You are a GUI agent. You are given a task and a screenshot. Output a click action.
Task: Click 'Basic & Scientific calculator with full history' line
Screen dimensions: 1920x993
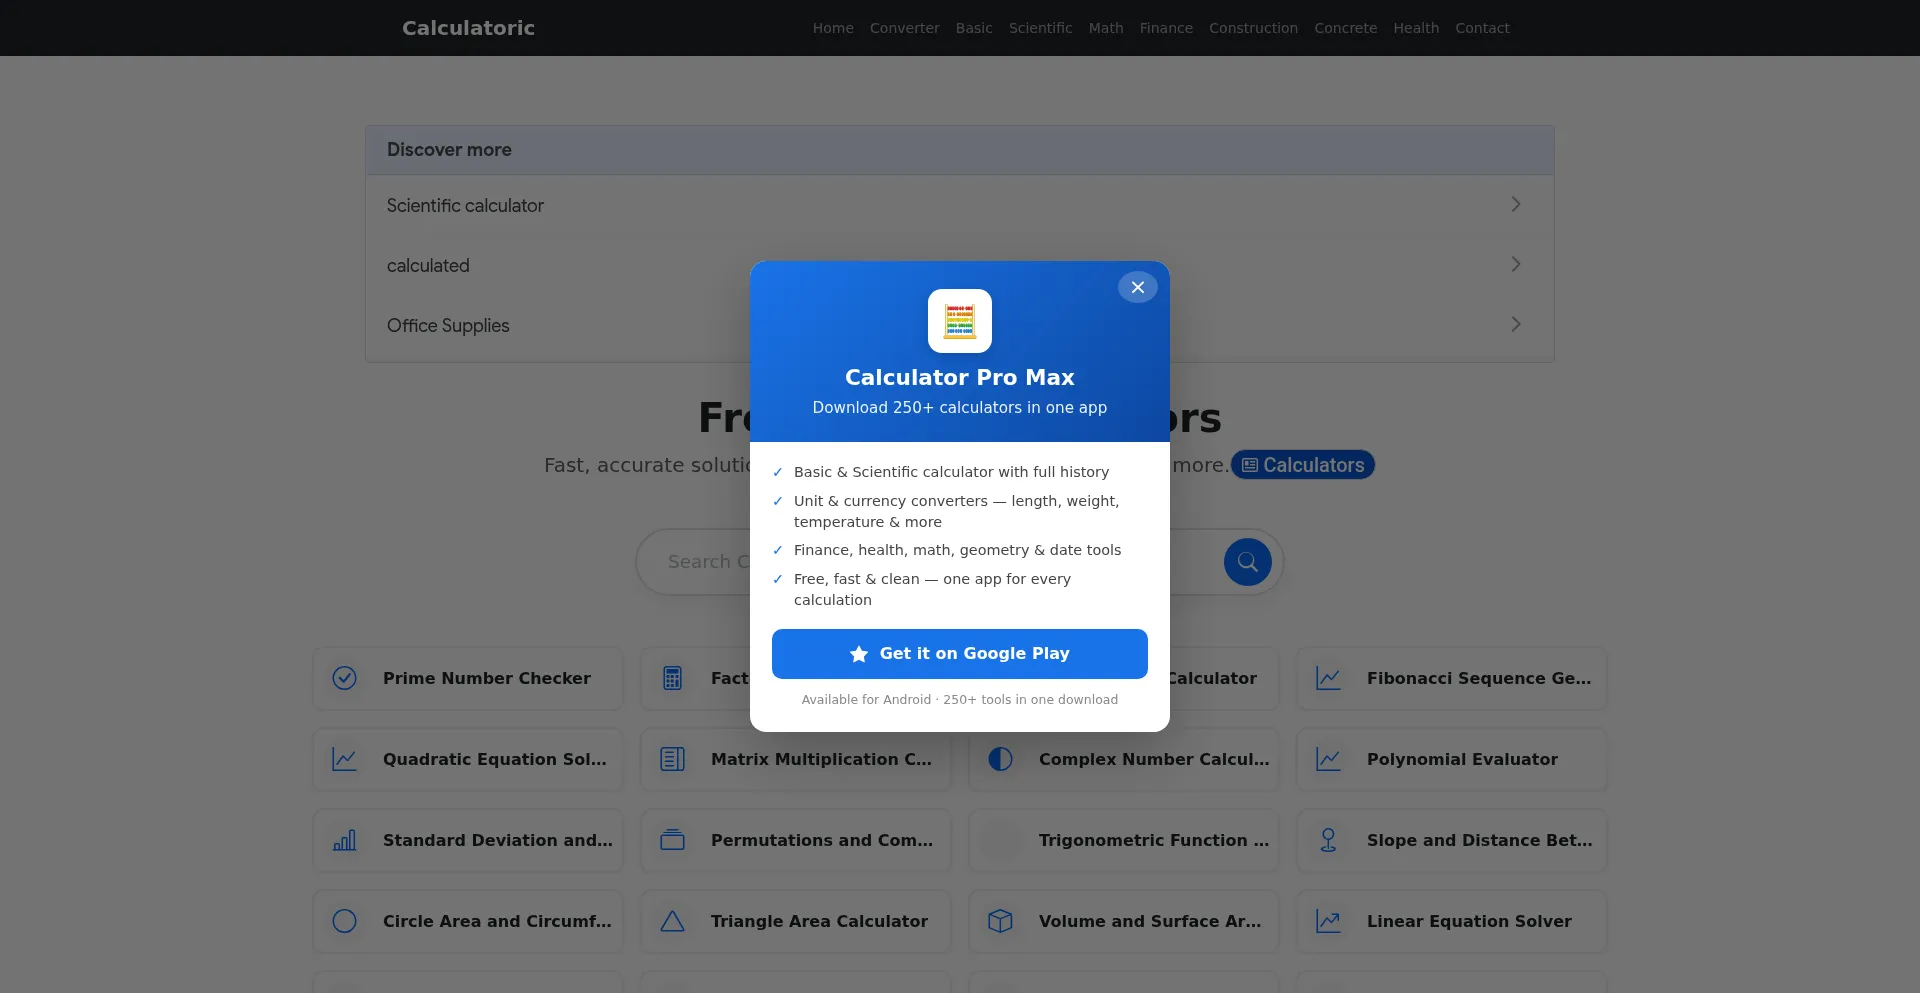point(951,472)
